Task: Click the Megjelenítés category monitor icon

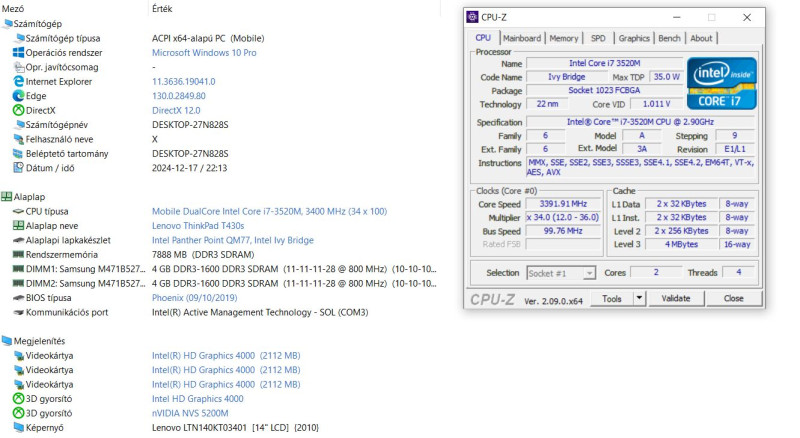Action: (7, 340)
